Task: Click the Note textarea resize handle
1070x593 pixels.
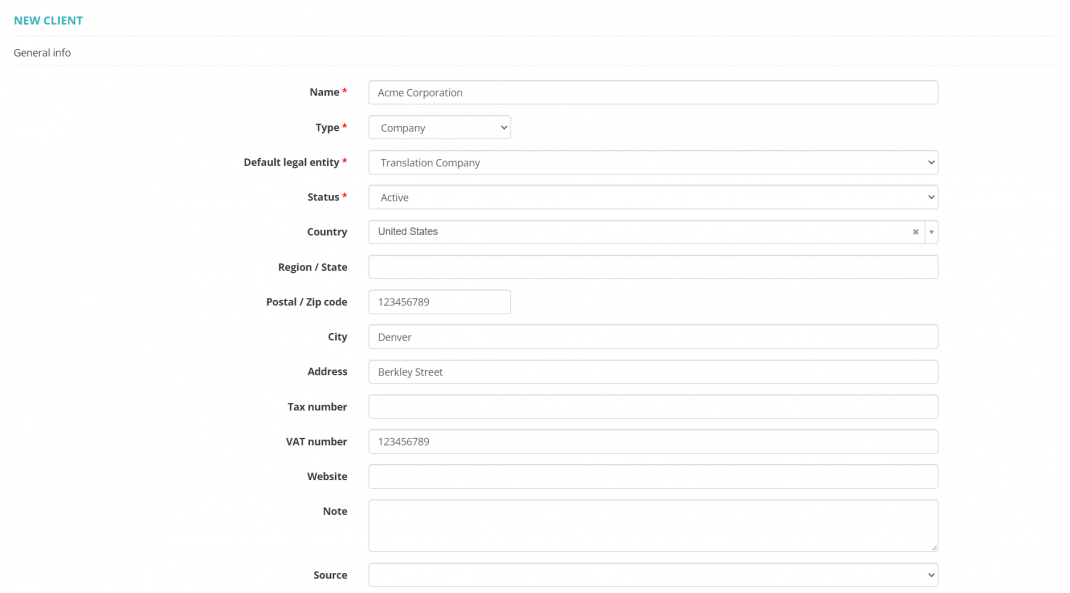Action: (x=934, y=547)
